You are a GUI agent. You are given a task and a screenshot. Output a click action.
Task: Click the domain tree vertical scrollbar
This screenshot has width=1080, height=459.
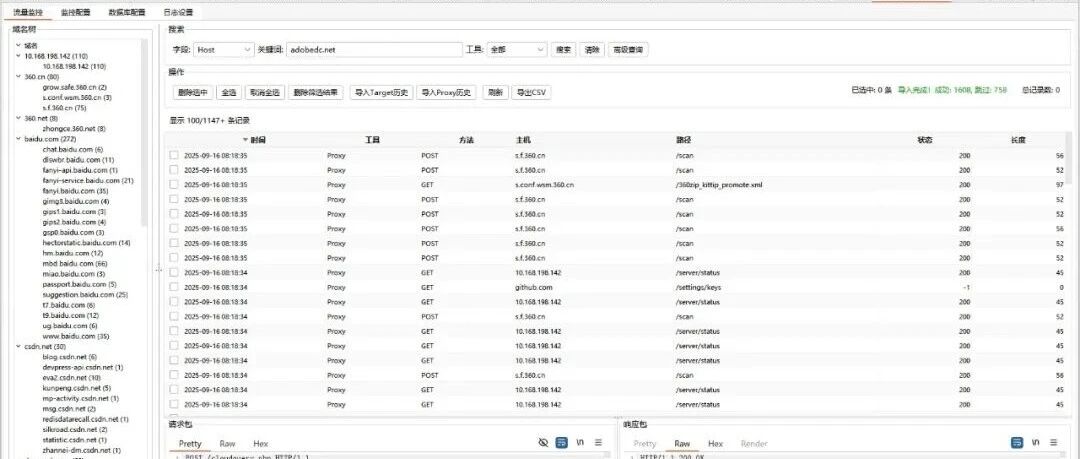(x=145, y=132)
